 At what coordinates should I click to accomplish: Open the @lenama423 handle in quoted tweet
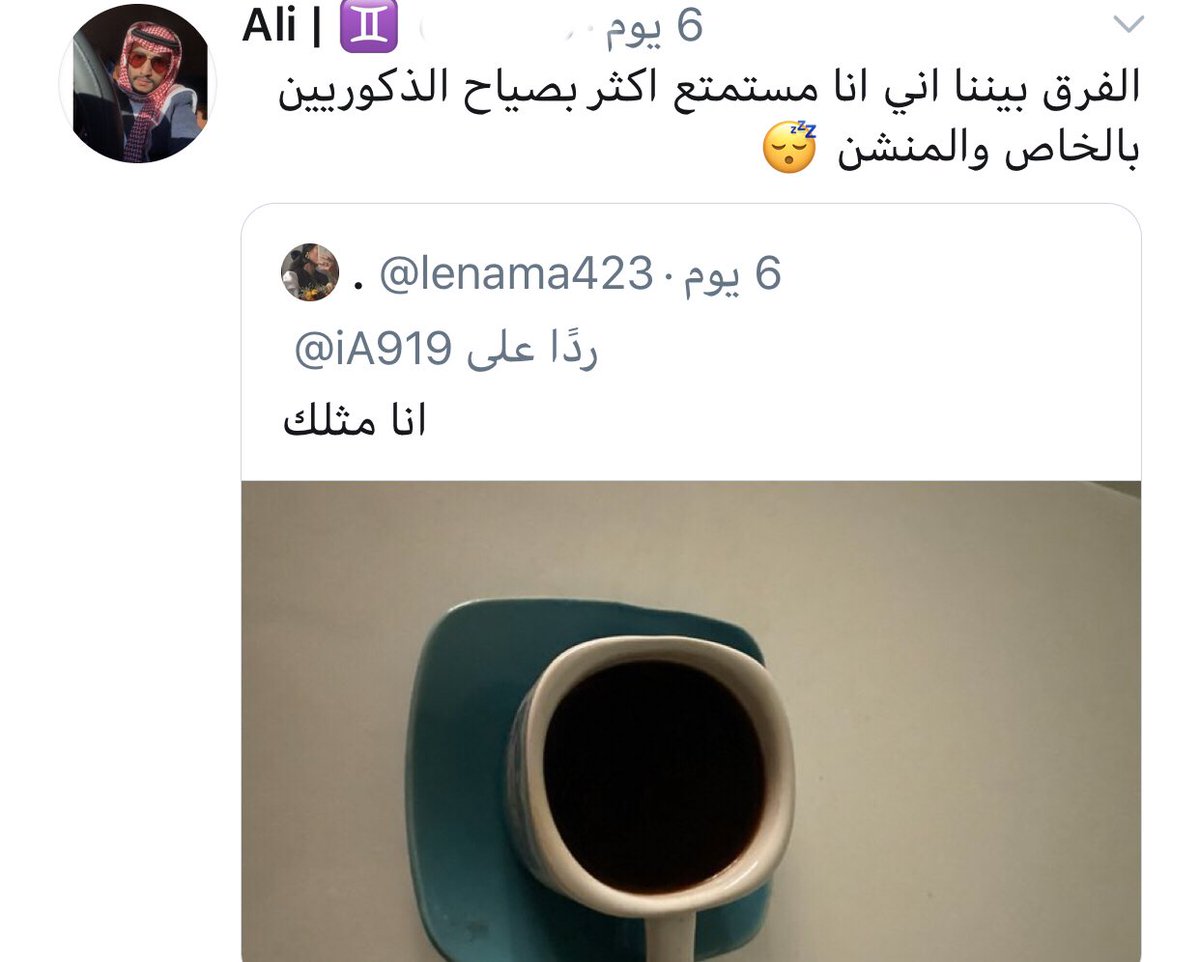(x=515, y=274)
